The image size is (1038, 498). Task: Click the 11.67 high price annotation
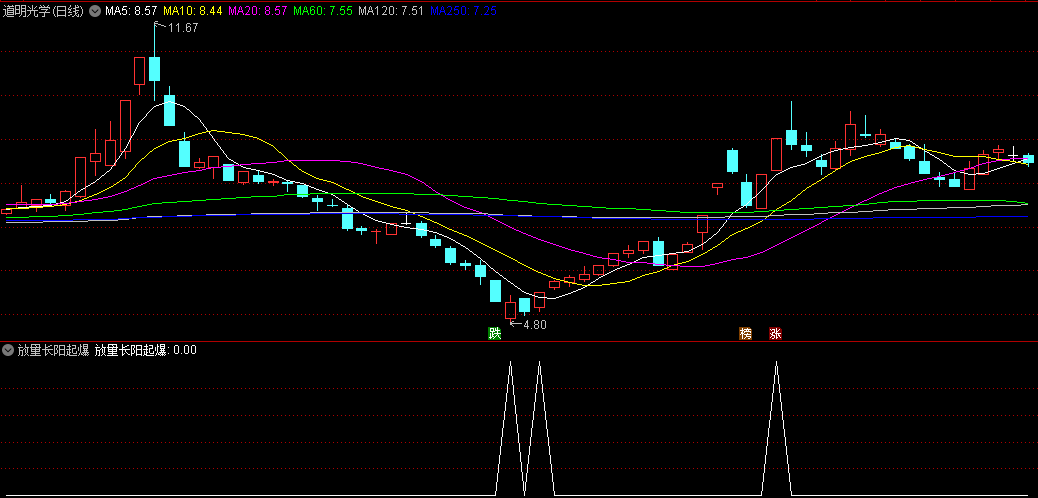183,28
